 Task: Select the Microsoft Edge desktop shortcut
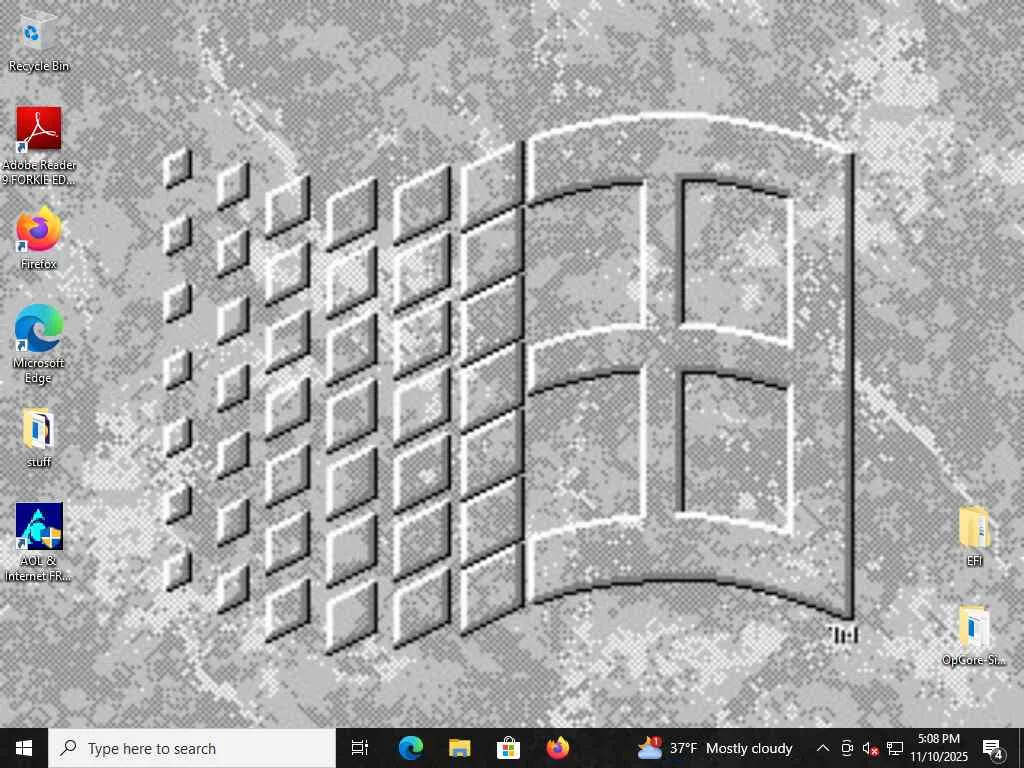[x=39, y=344]
